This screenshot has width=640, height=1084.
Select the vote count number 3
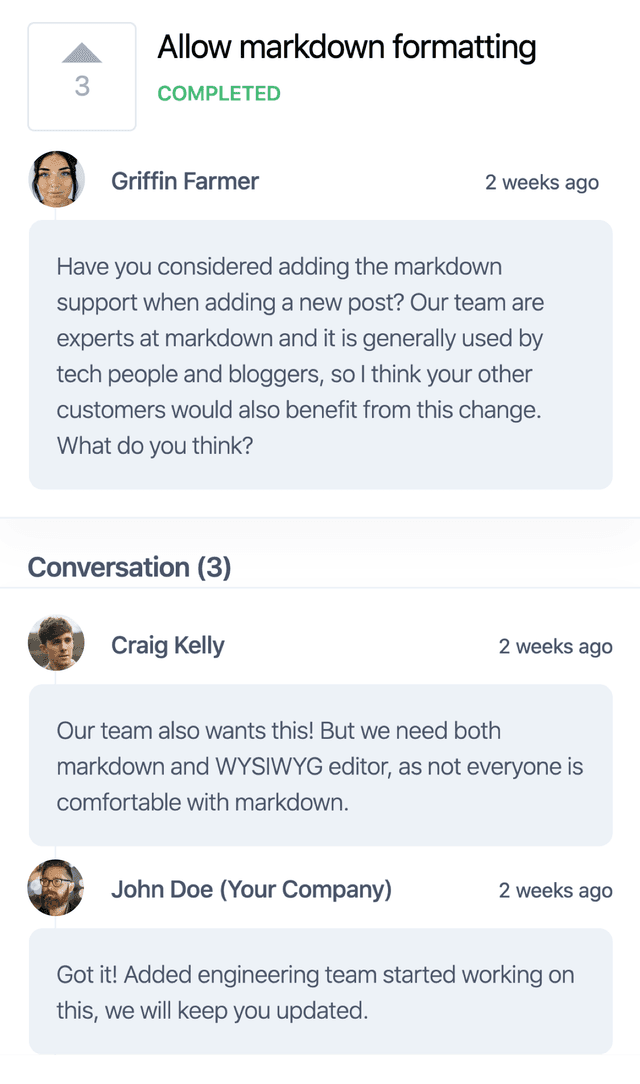pyautogui.click(x=83, y=87)
